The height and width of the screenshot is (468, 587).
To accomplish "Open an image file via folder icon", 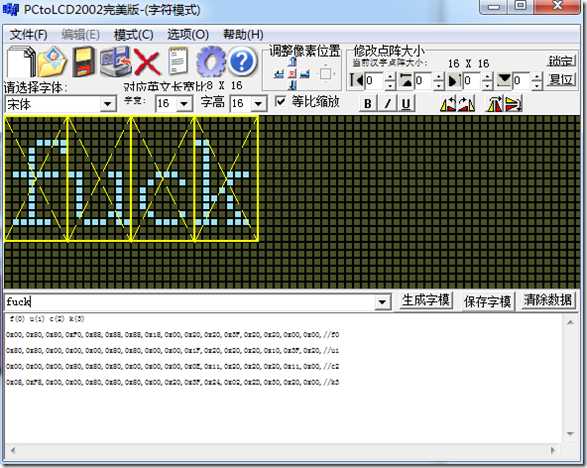I will click(52, 61).
